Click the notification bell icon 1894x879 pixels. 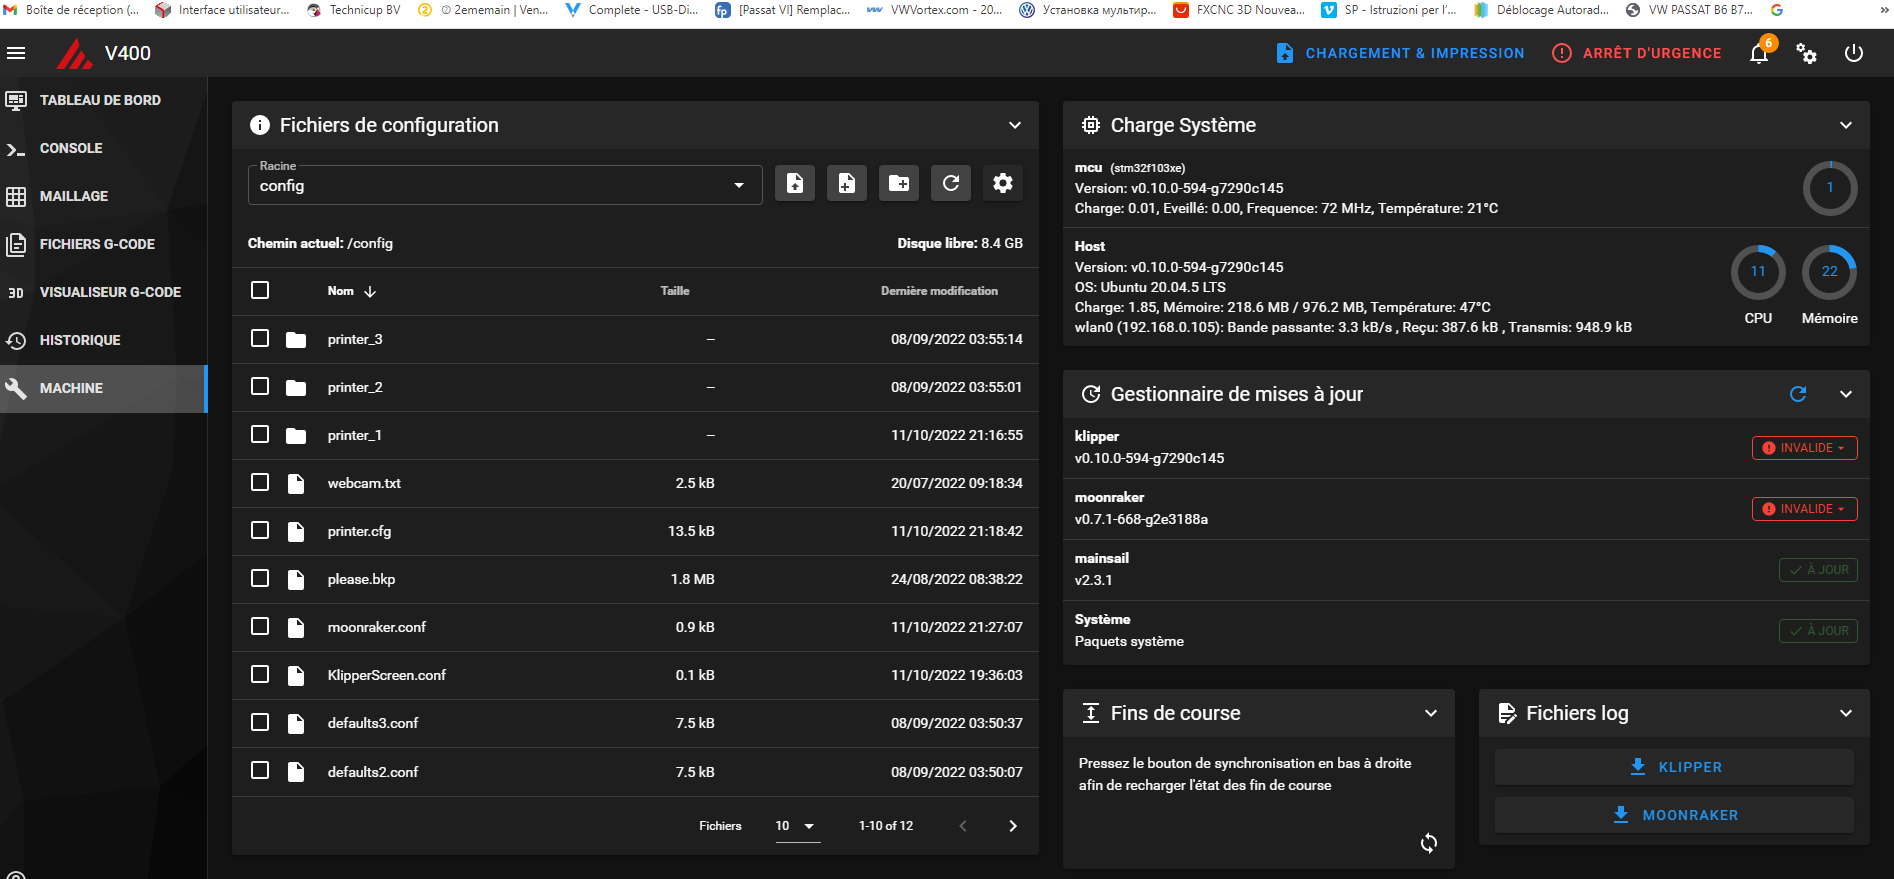pyautogui.click(x=1759, y=54)
